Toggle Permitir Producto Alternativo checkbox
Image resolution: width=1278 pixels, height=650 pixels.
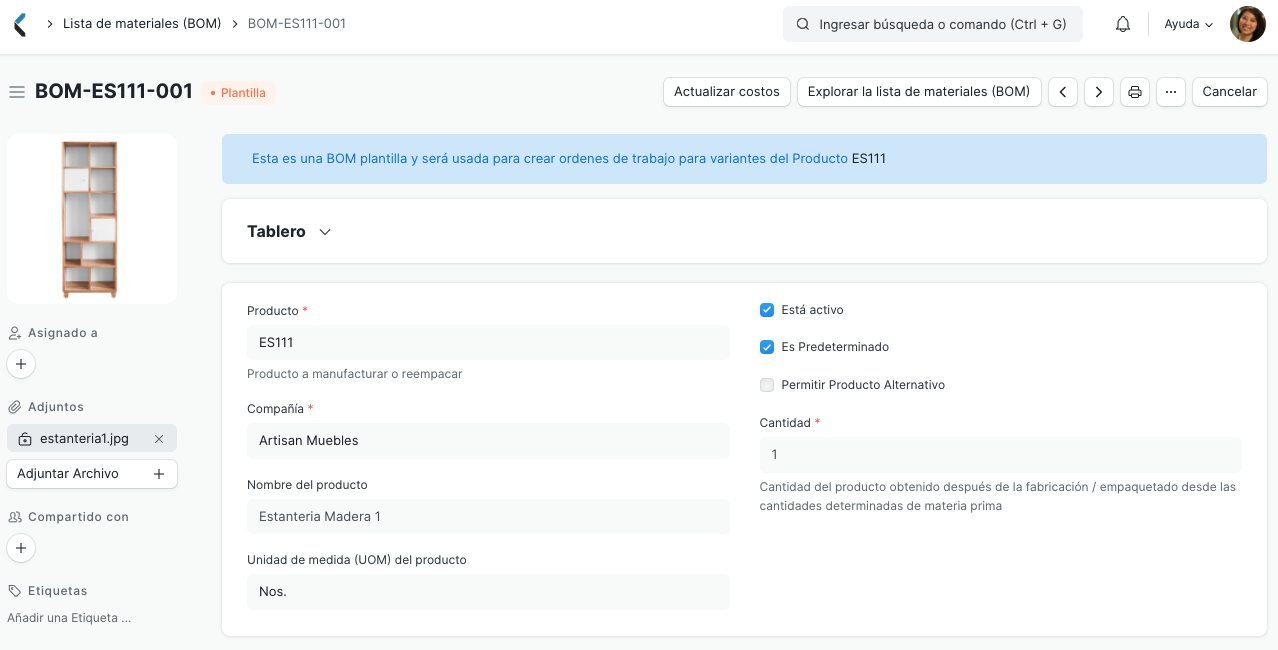(767, 385)
